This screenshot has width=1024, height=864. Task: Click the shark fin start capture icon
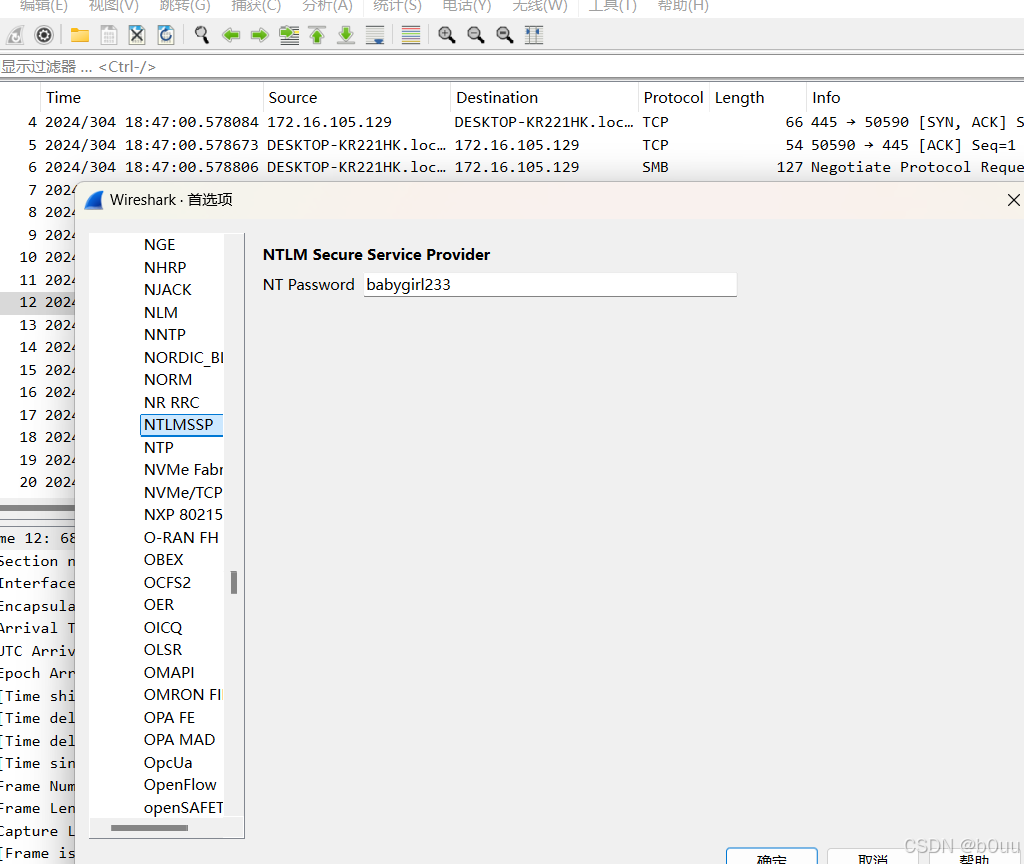[x=15, y=35]
